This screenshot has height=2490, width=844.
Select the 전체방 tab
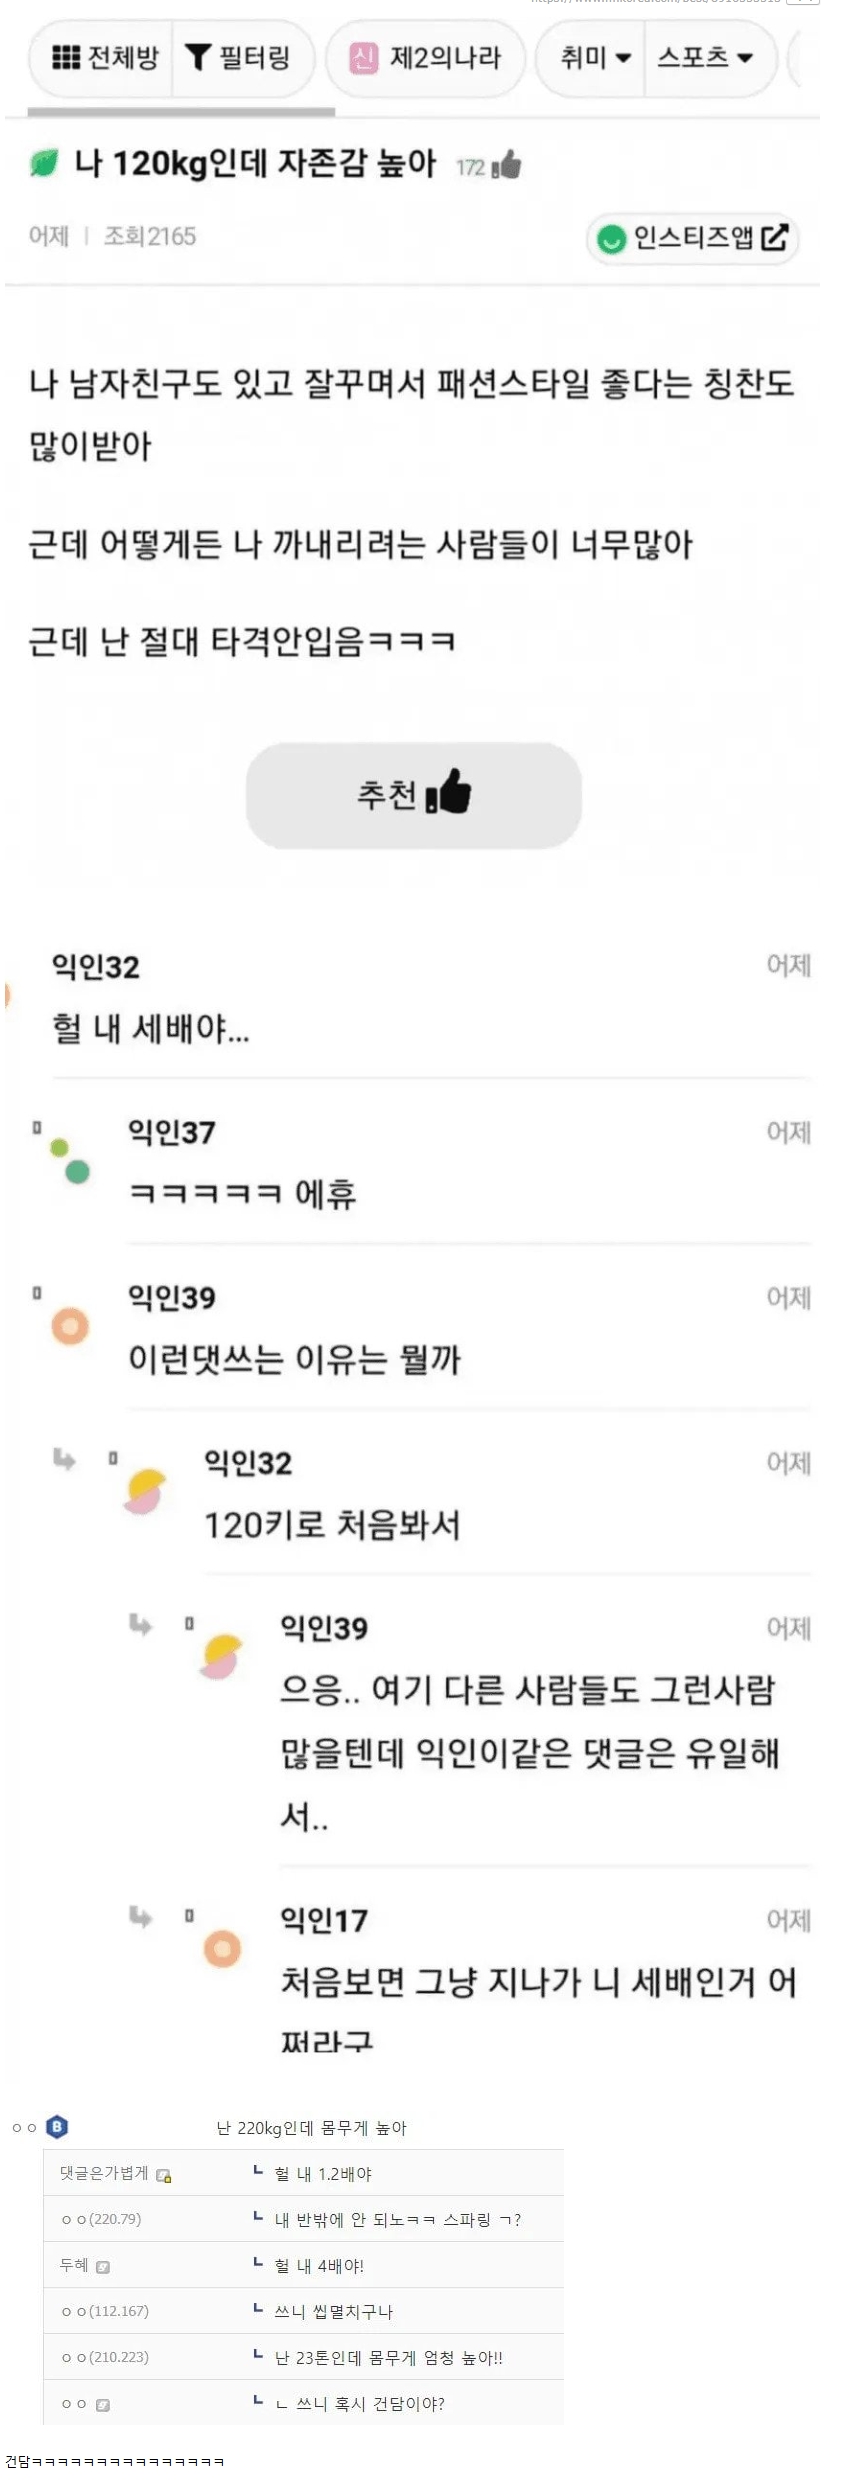coord(105,58)
